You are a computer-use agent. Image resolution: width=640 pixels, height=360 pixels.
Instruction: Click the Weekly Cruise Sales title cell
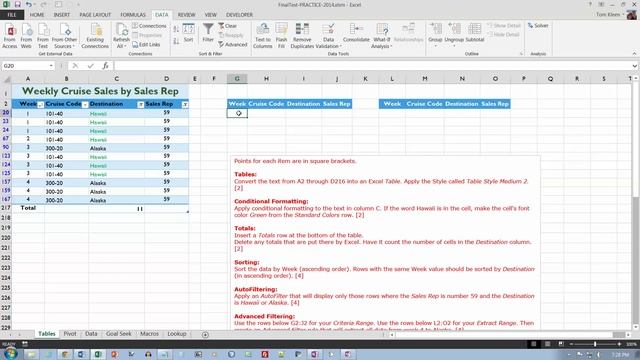(x=100, y=91)
